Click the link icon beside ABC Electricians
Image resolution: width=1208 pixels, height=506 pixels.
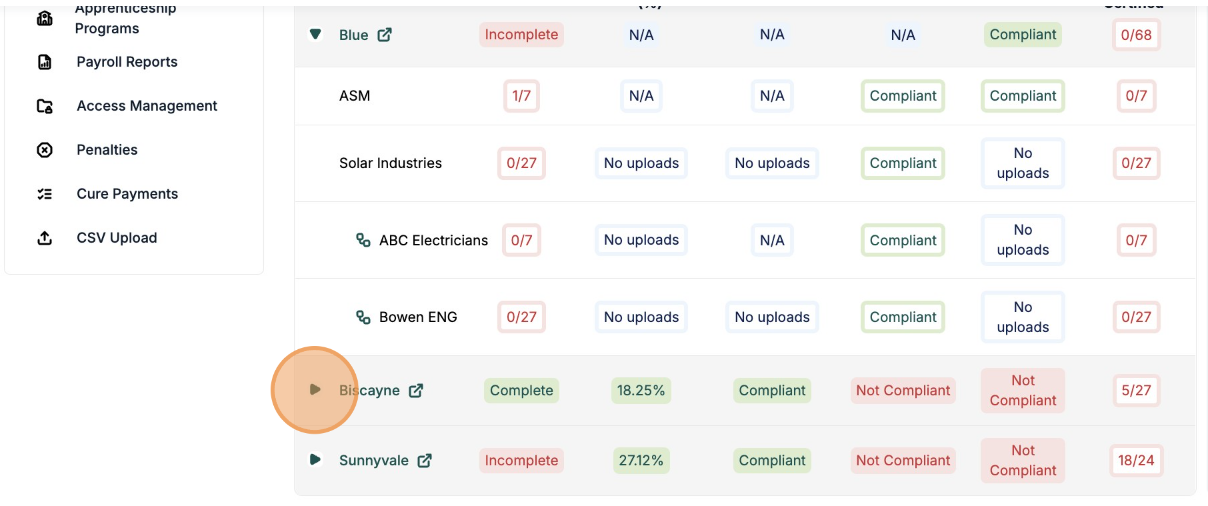364,240
